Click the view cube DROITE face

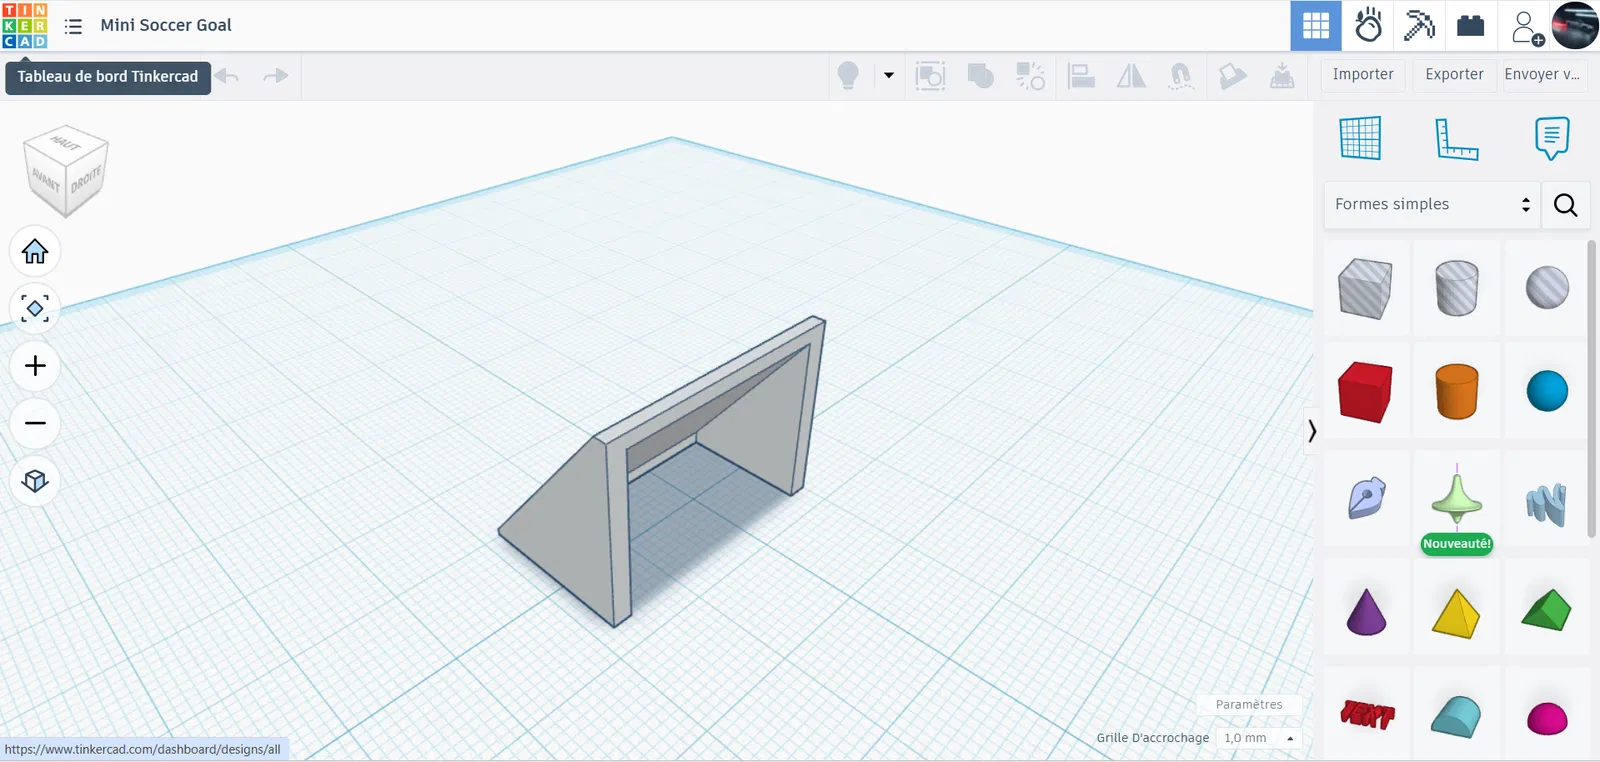pyautogui.click(x=87, y=181)
